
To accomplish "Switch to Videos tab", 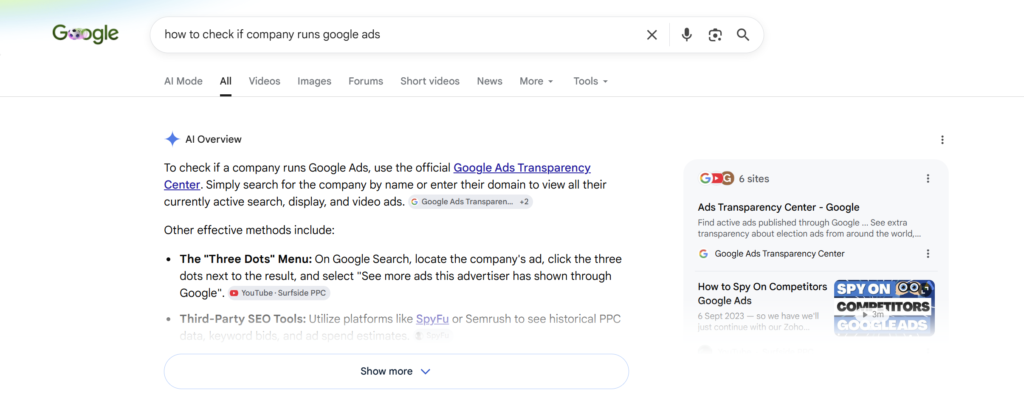I will [264, 81].
